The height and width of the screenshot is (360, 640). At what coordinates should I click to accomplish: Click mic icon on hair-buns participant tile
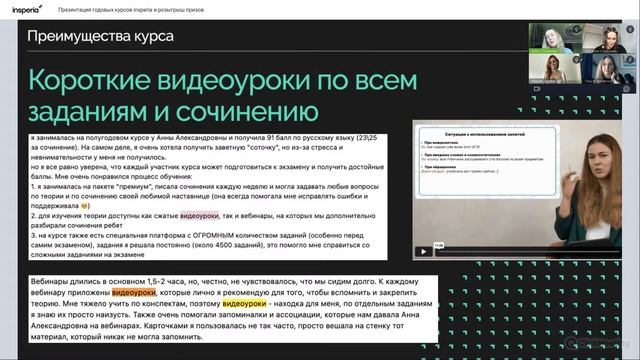pyautogui.click(x=630, y=29)
